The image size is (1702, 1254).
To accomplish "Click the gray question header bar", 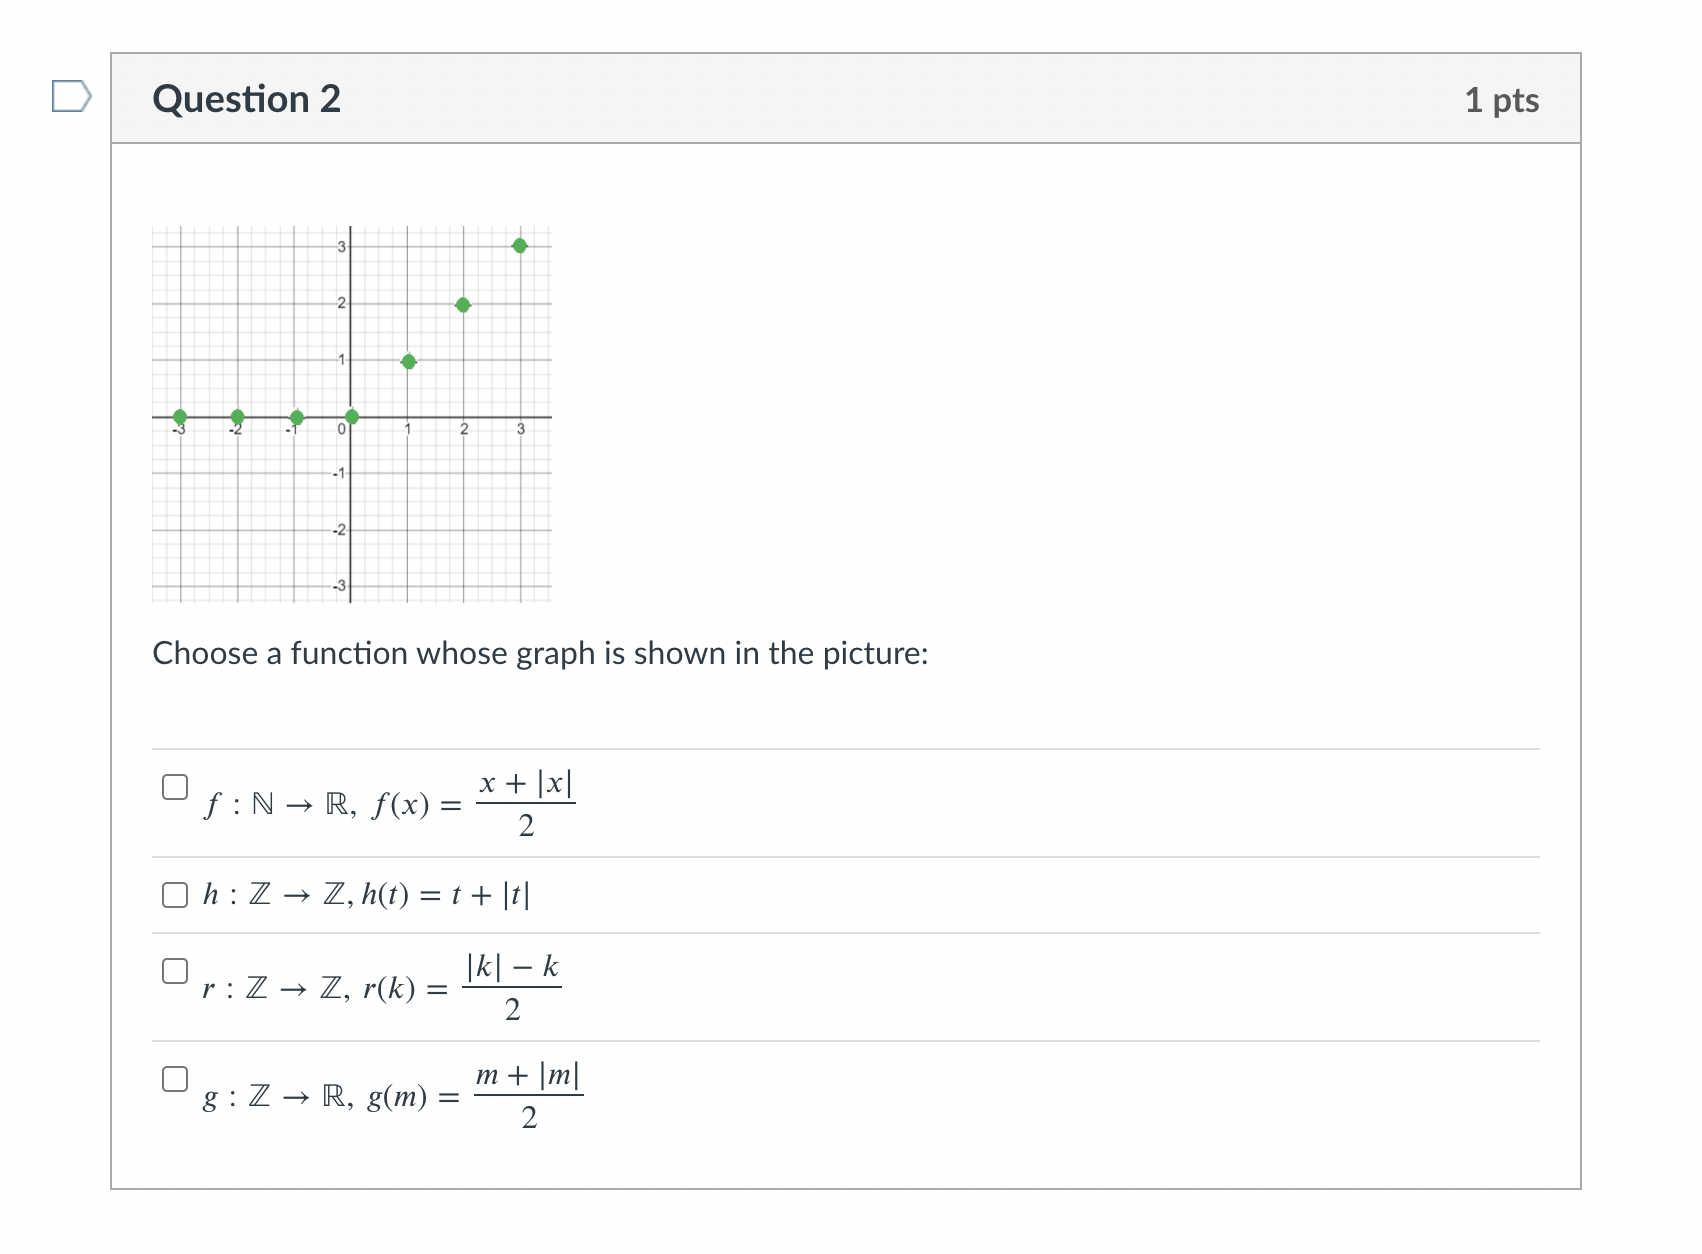I will pos(850,98).
